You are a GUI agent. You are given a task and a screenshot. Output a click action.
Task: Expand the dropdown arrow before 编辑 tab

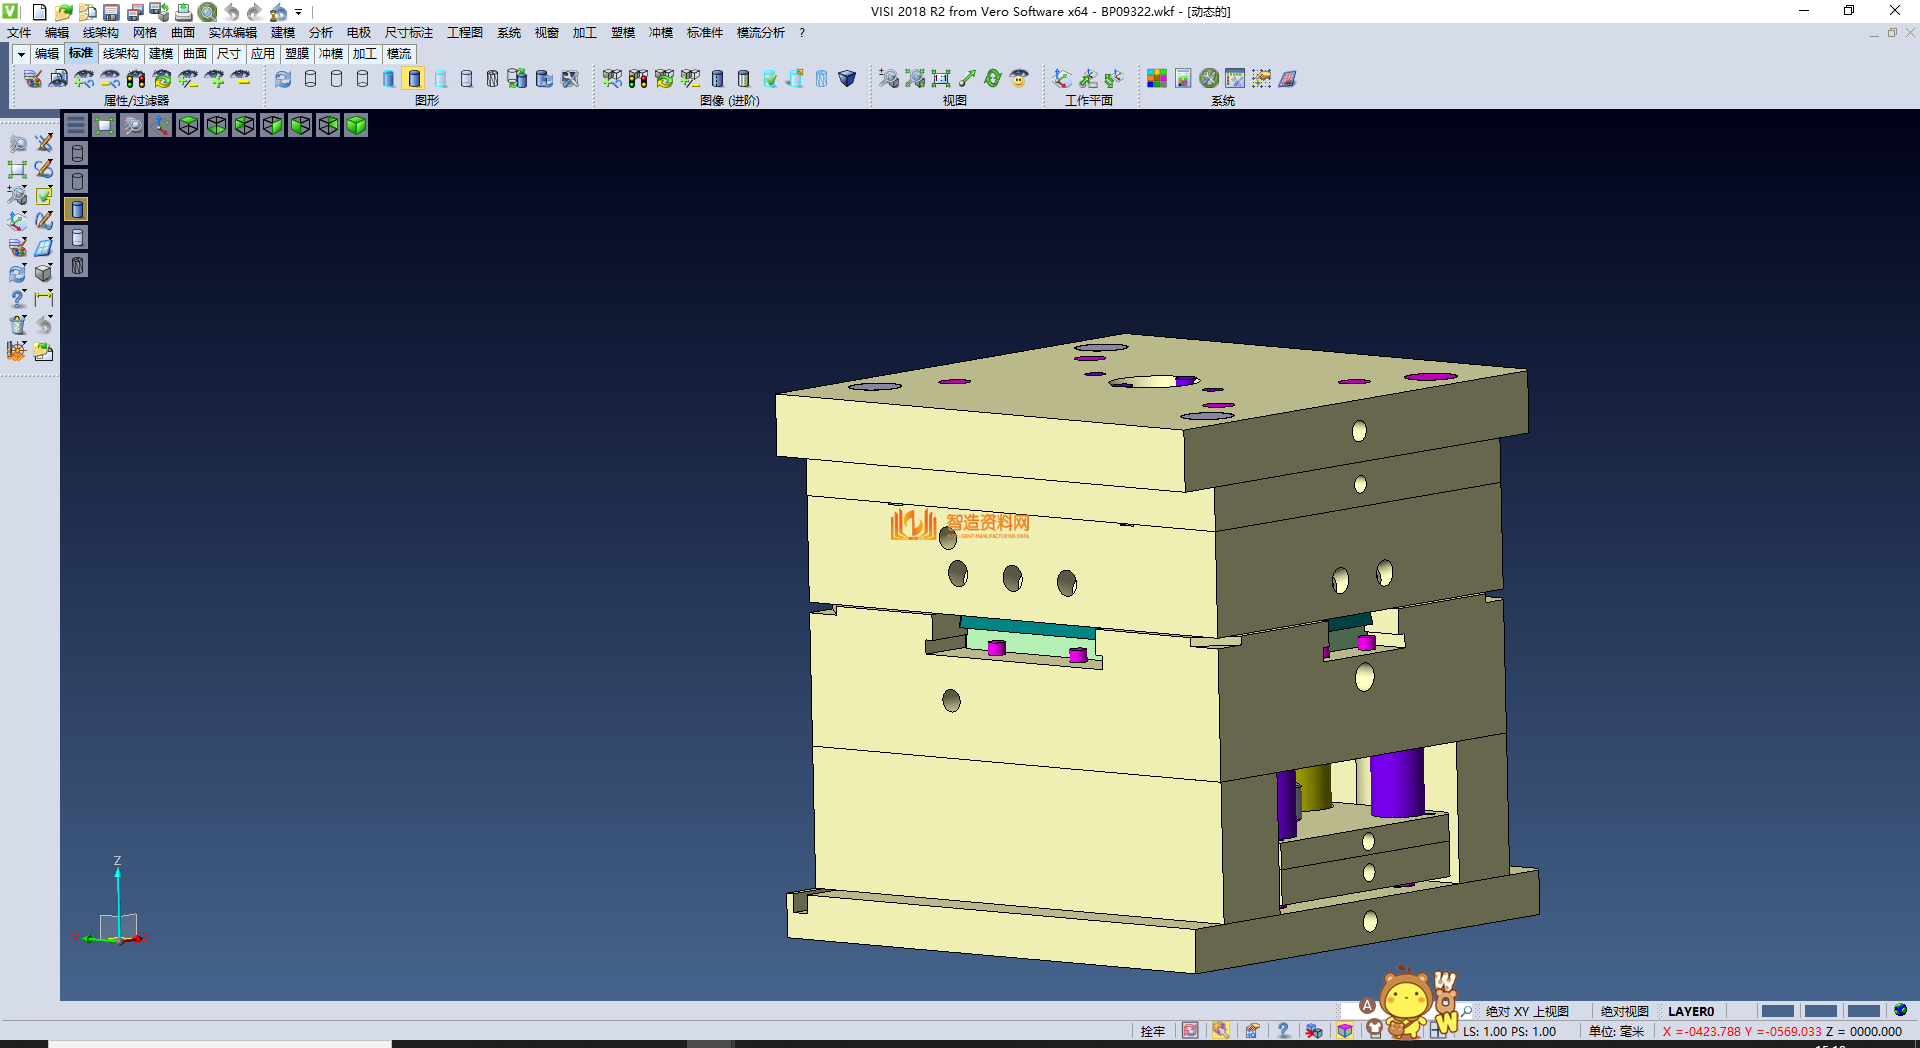pos(20,54)
